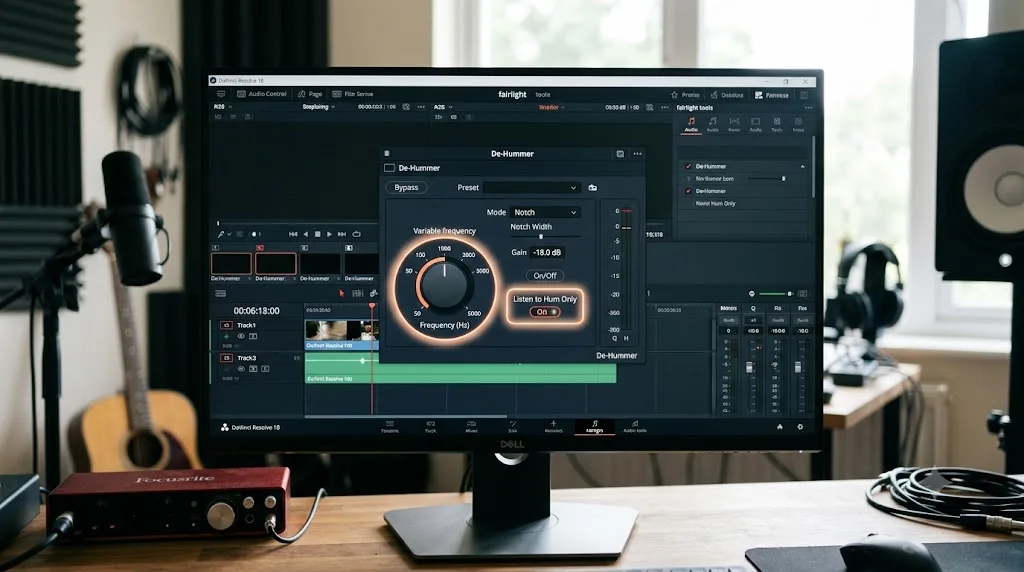The width and height of the screenshot is (1024, 572).
Task: Click the playhead marker on timeline ruler
Action: (x=372, y=306)
